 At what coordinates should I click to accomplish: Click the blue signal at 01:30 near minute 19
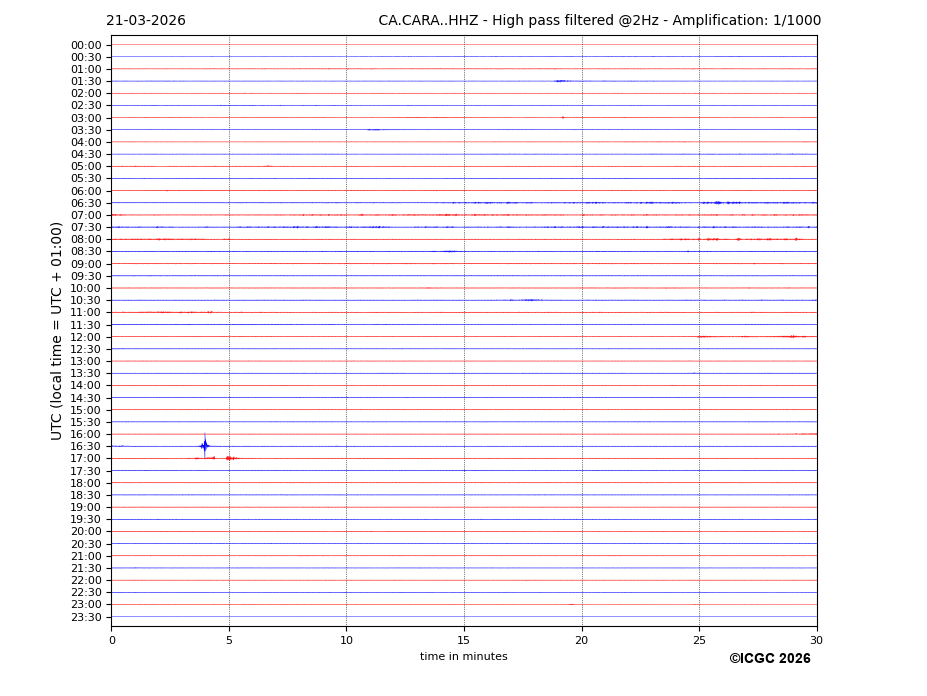560,81
